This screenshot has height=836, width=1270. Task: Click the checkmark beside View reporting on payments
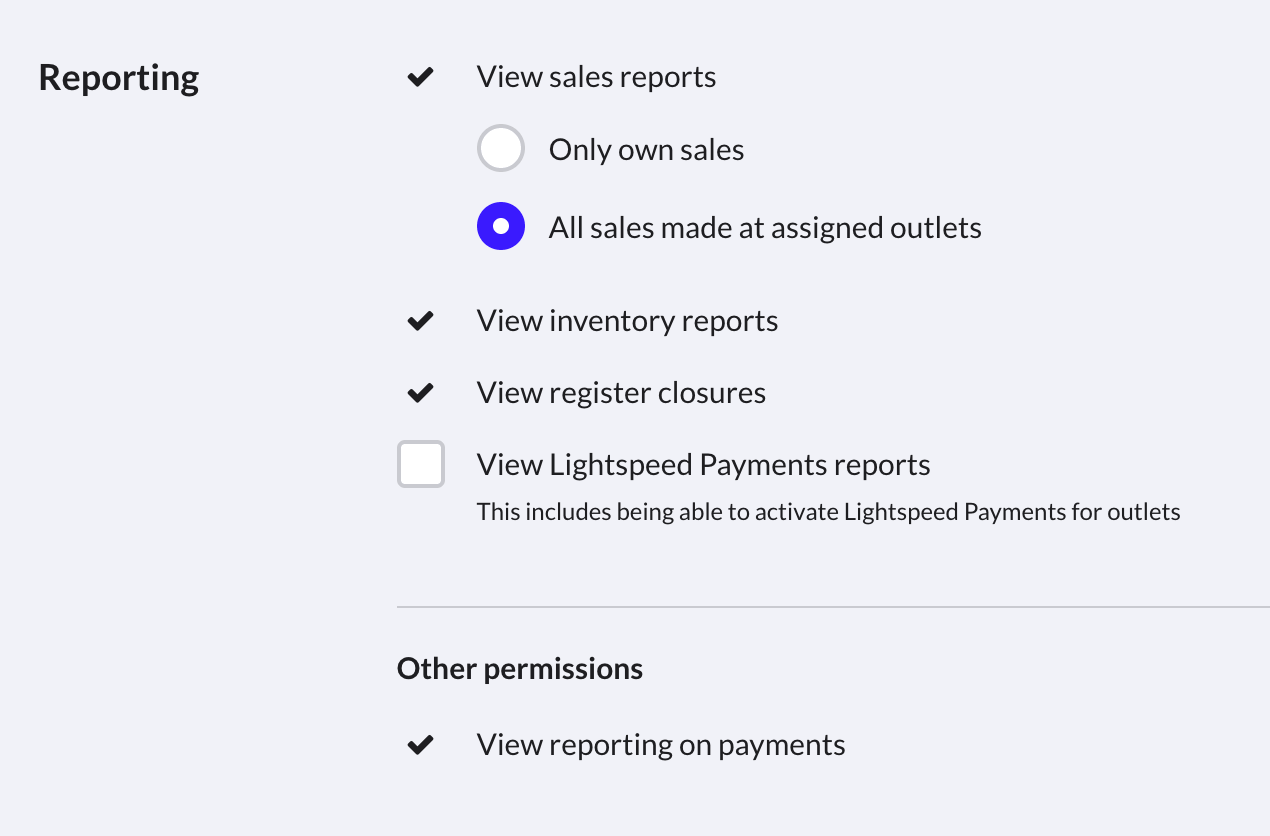point(421,745)
